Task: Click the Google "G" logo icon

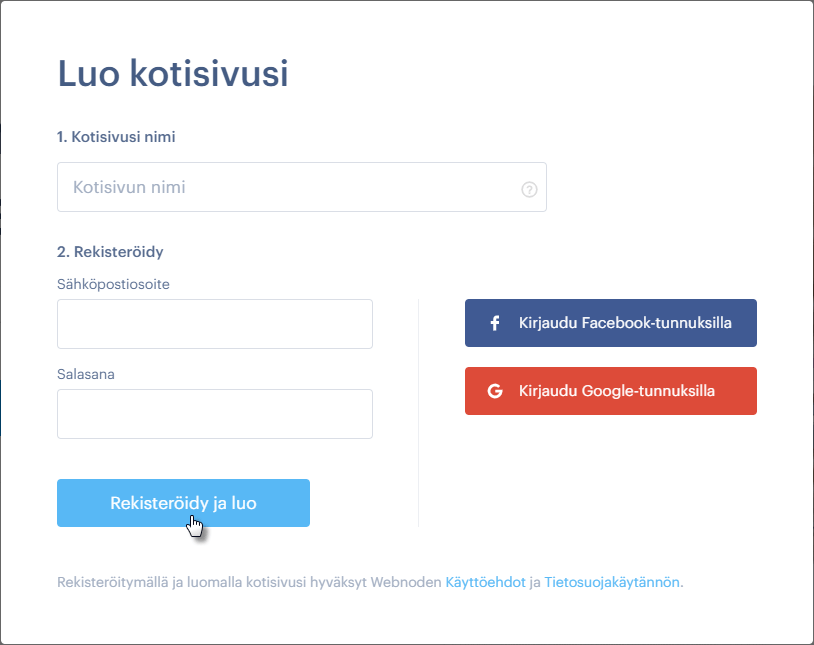Action: tap(494, 391)
